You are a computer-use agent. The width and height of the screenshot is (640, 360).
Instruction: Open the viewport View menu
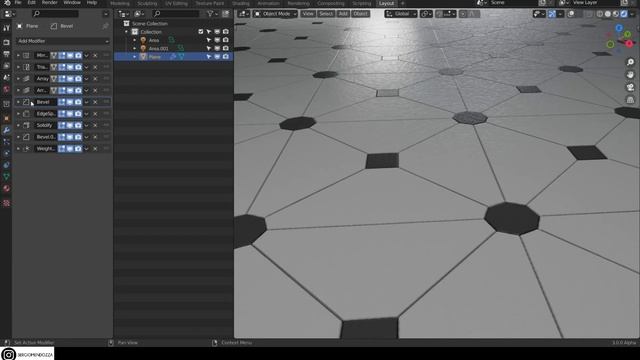[x=308, y=14]
